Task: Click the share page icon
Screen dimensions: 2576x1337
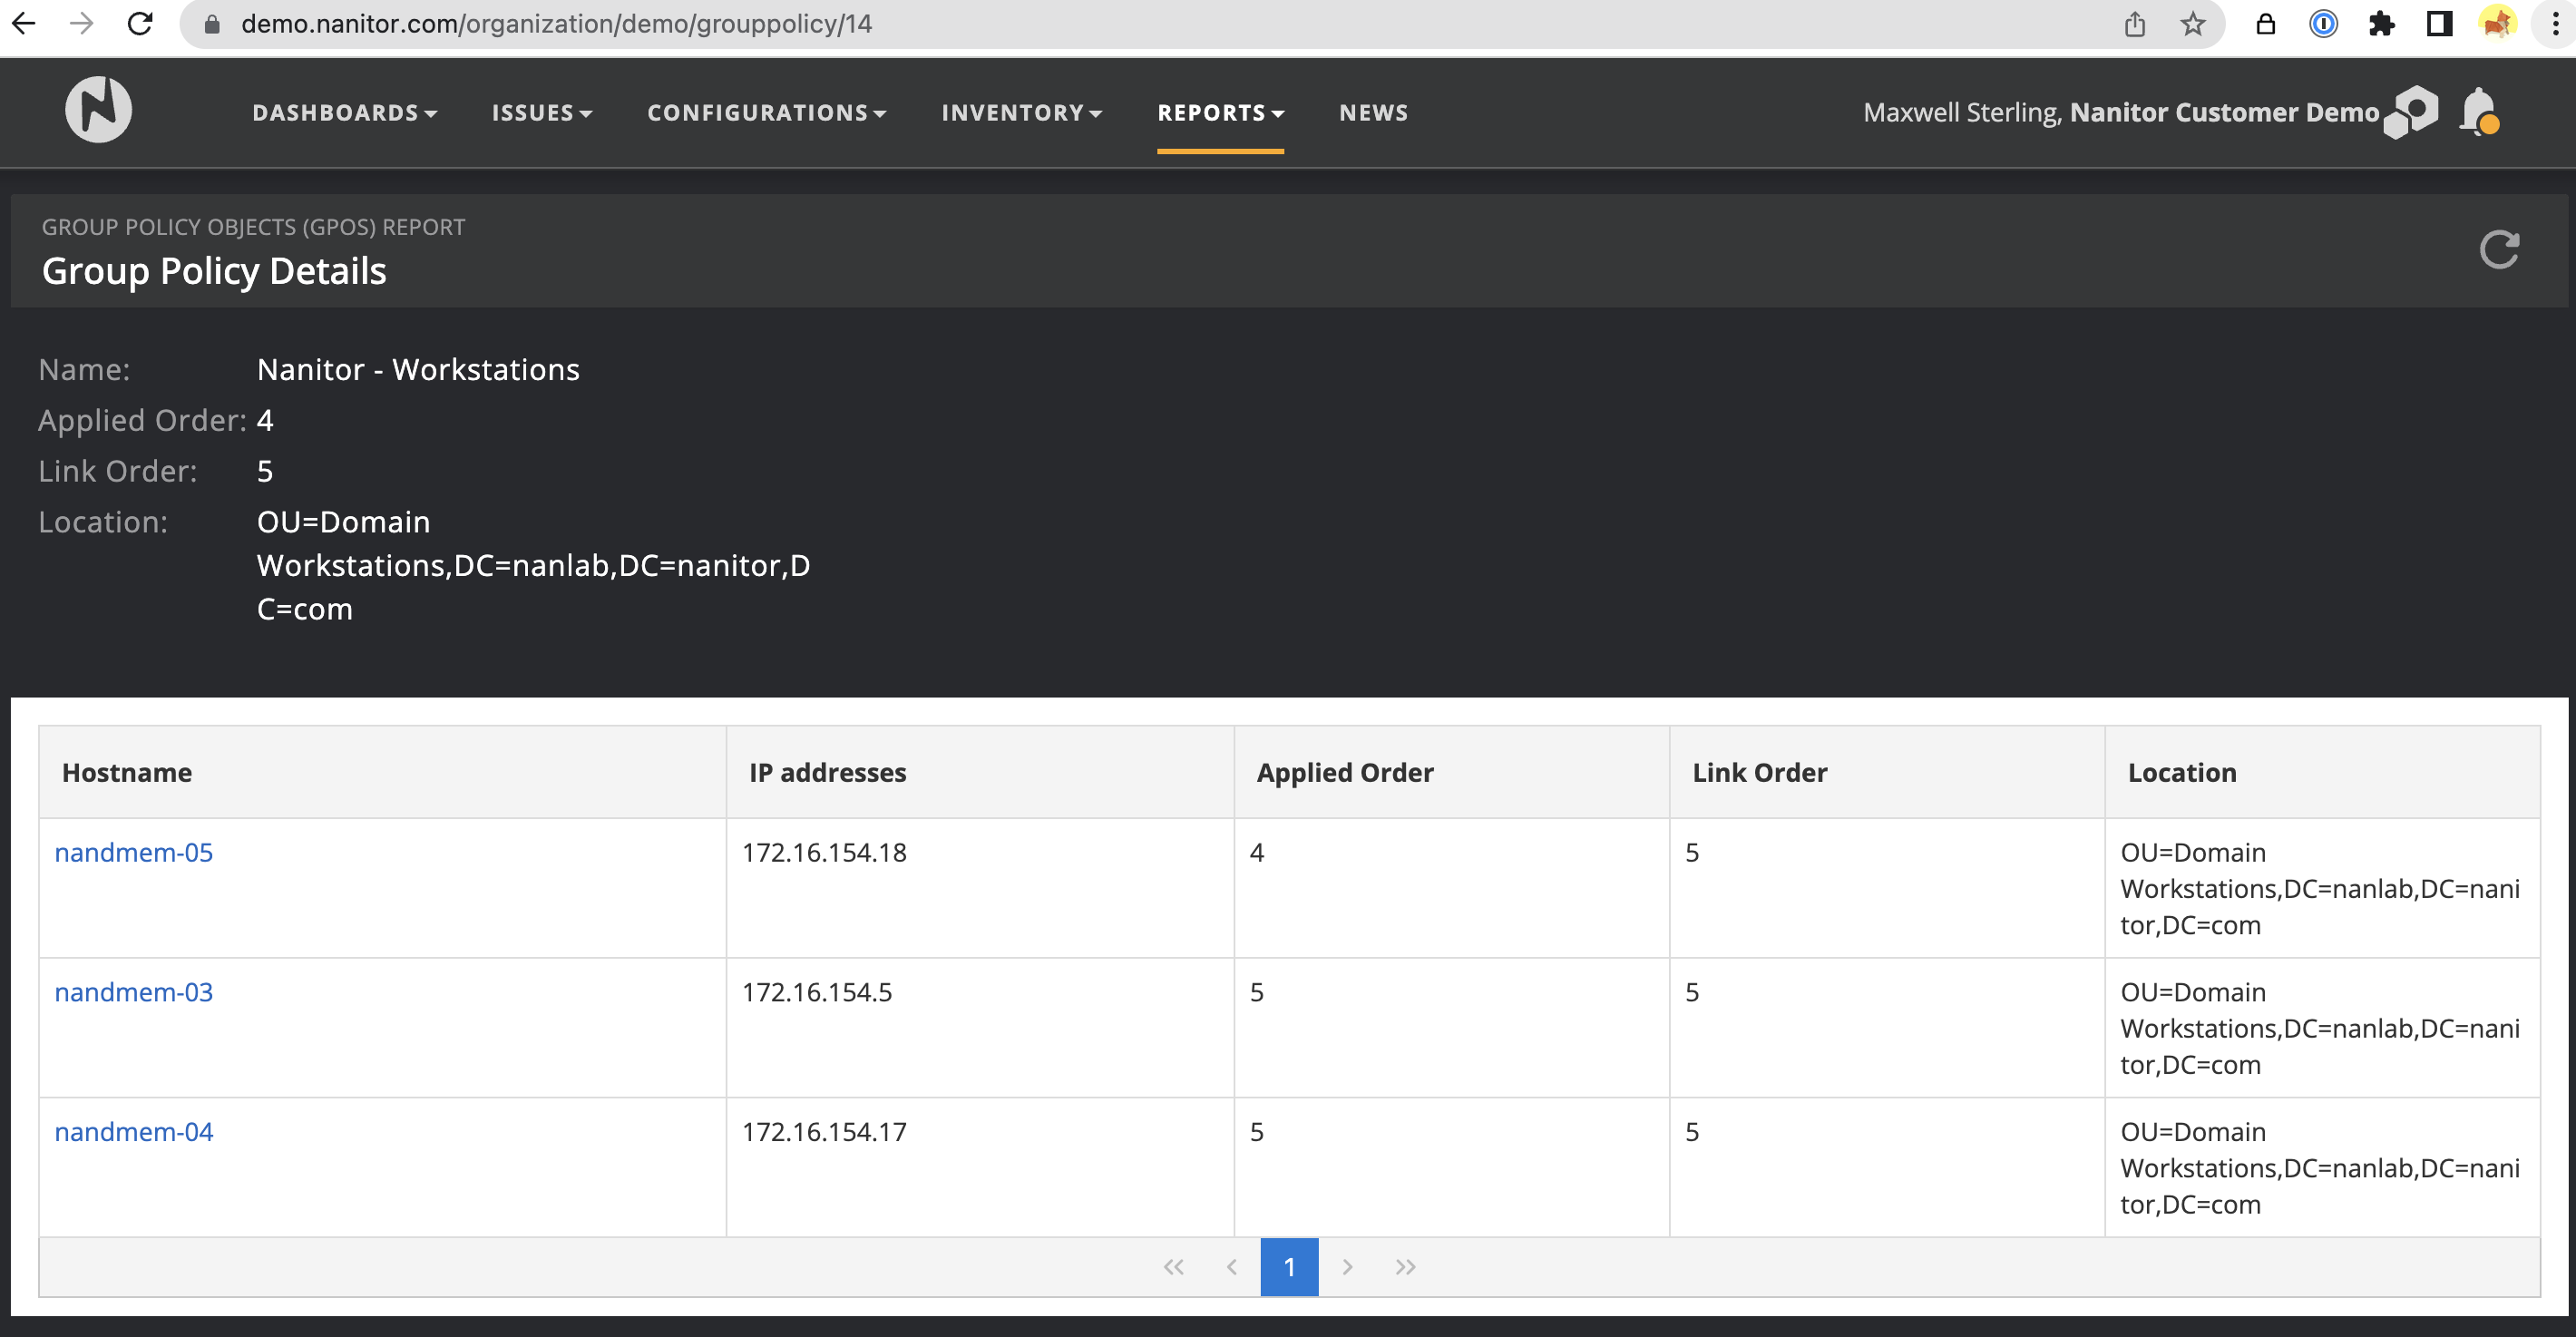Action: coord(2135,24)
